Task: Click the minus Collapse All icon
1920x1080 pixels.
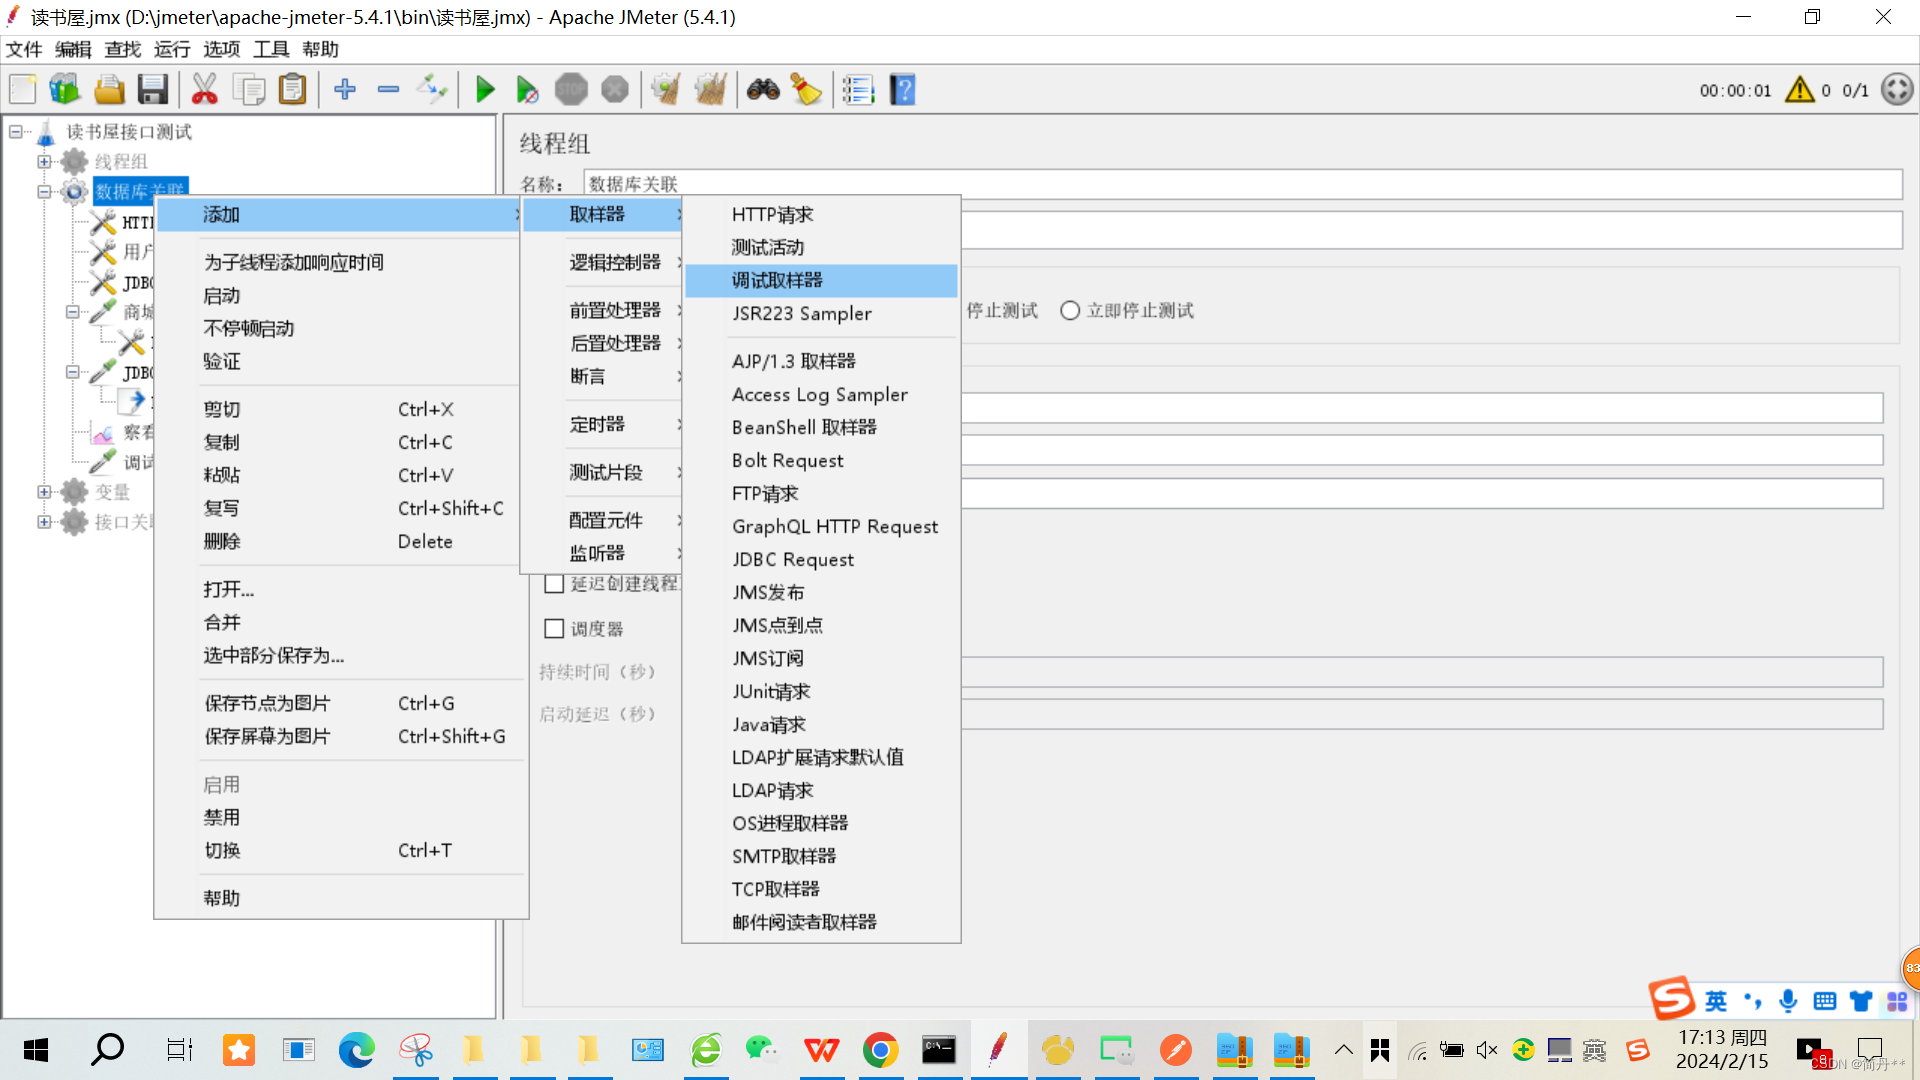Action: coord(388,90)
